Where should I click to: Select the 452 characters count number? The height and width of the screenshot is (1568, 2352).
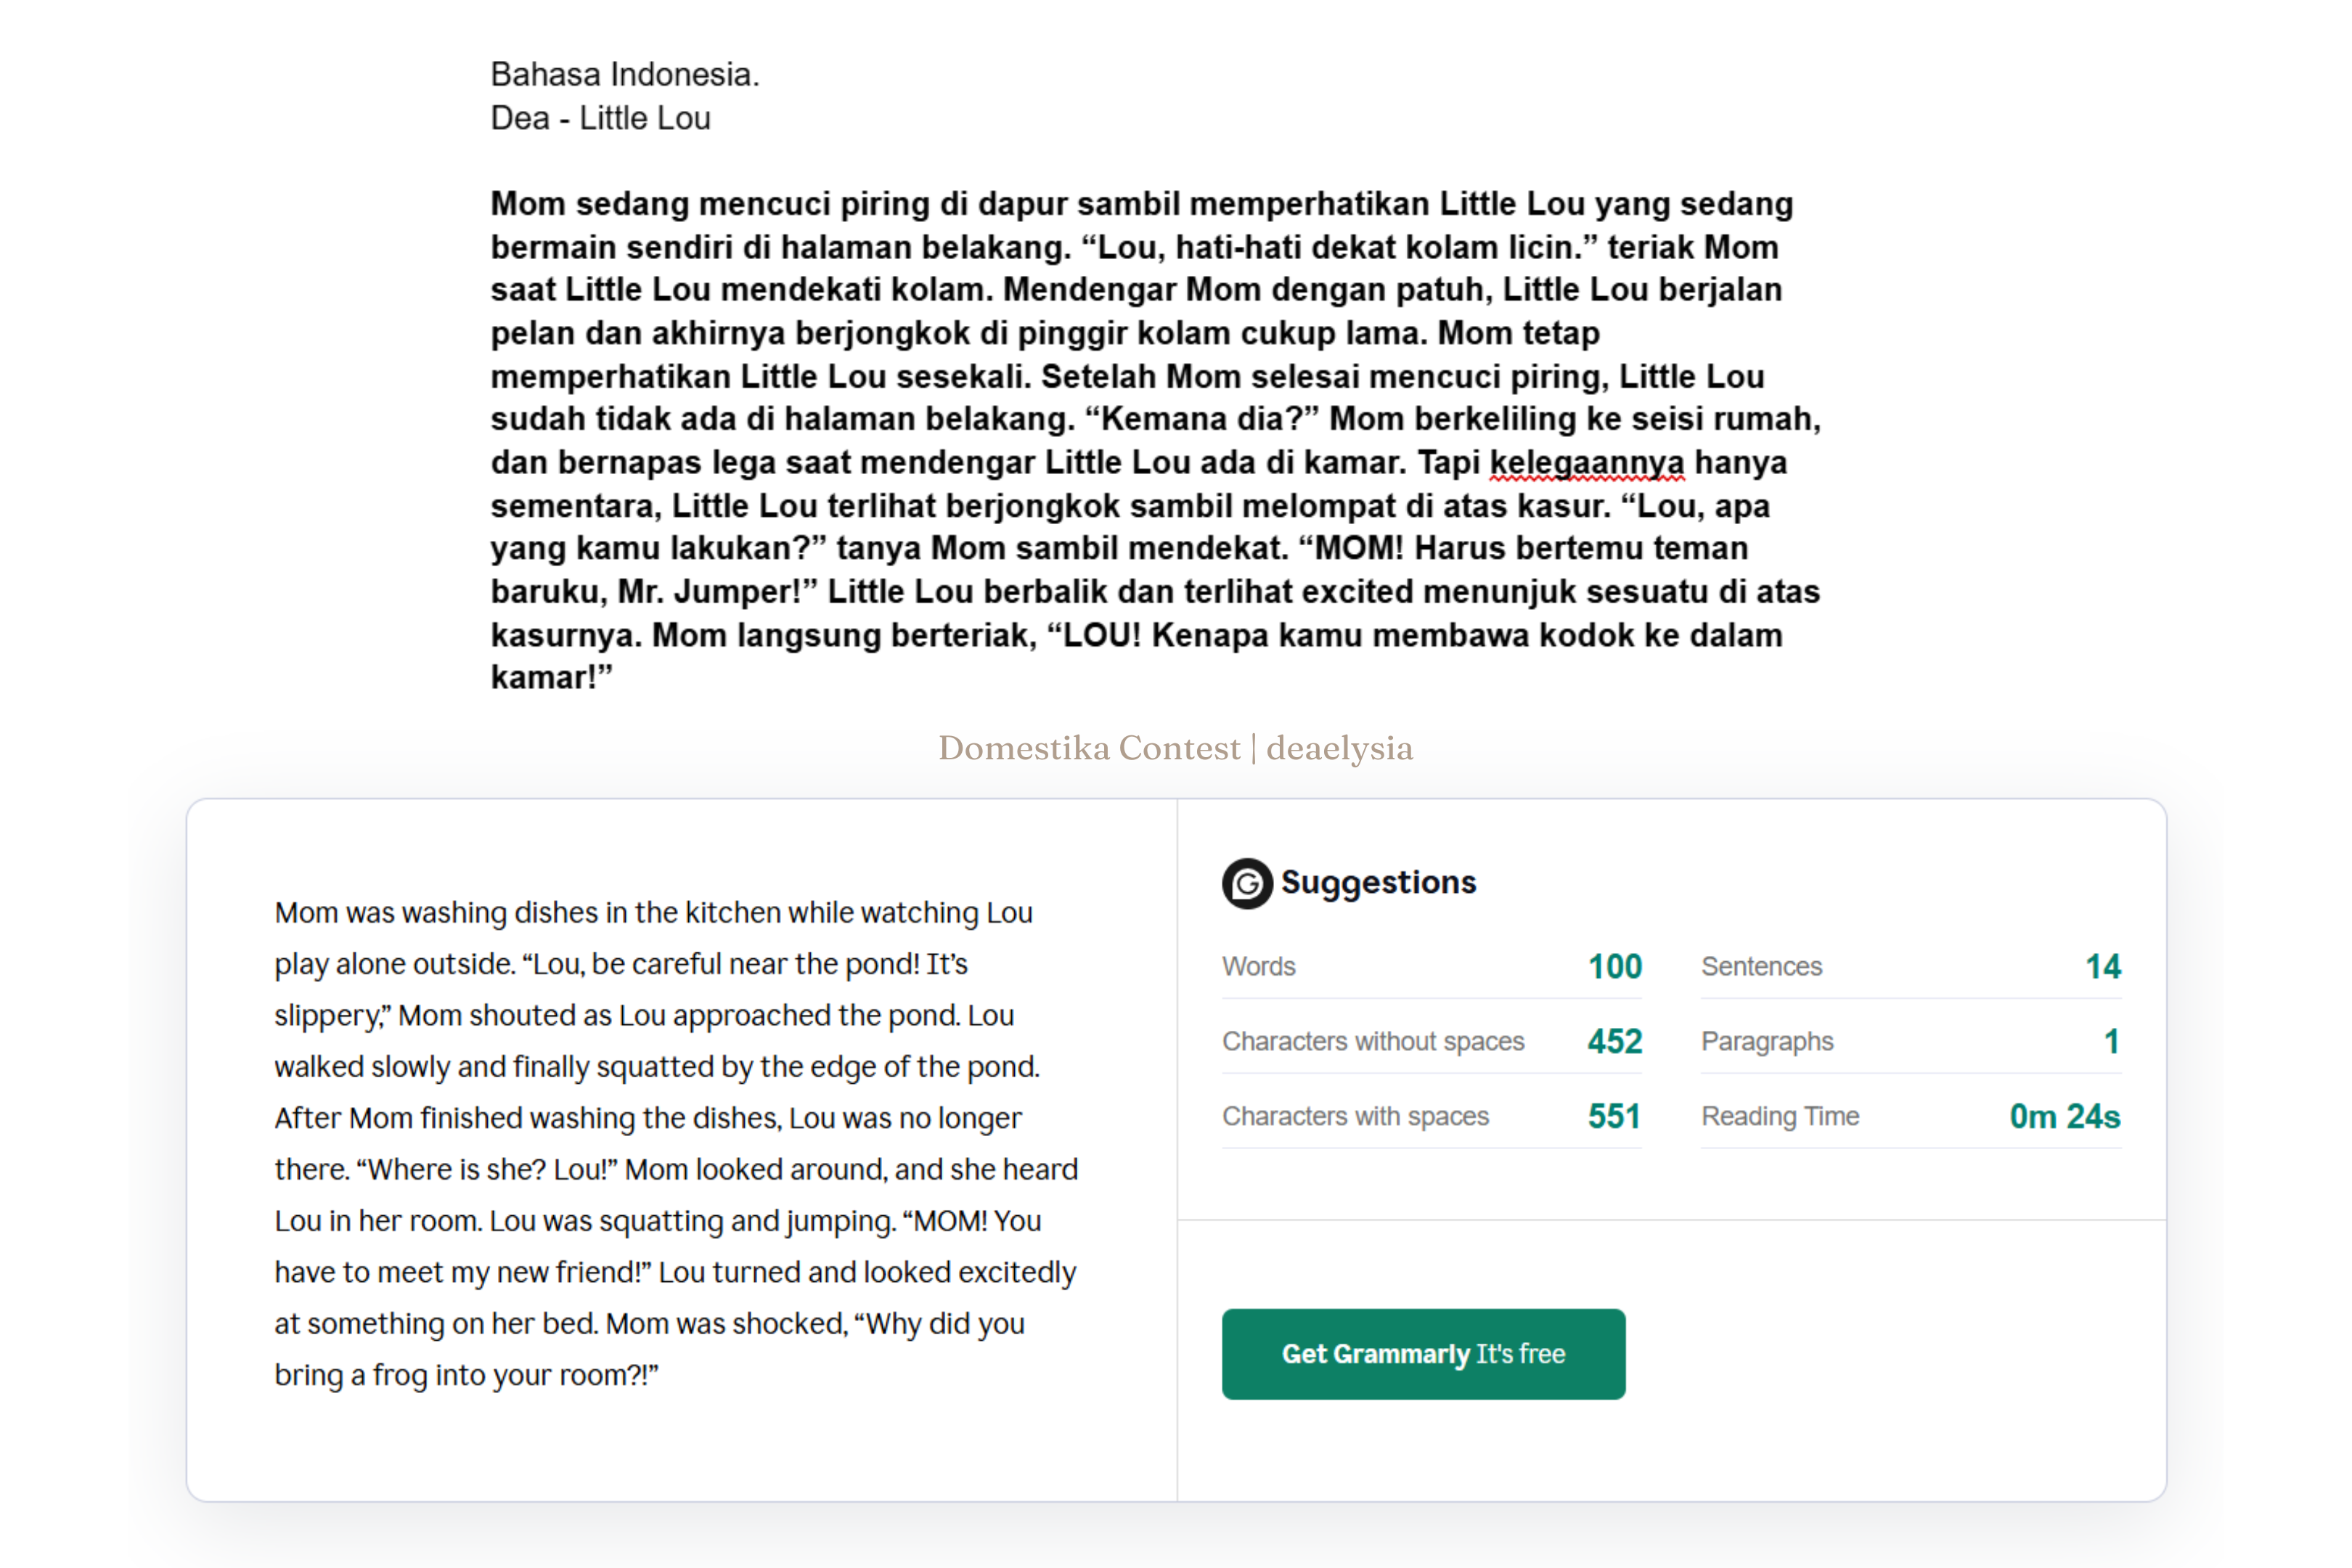tap(1614, 1041)
